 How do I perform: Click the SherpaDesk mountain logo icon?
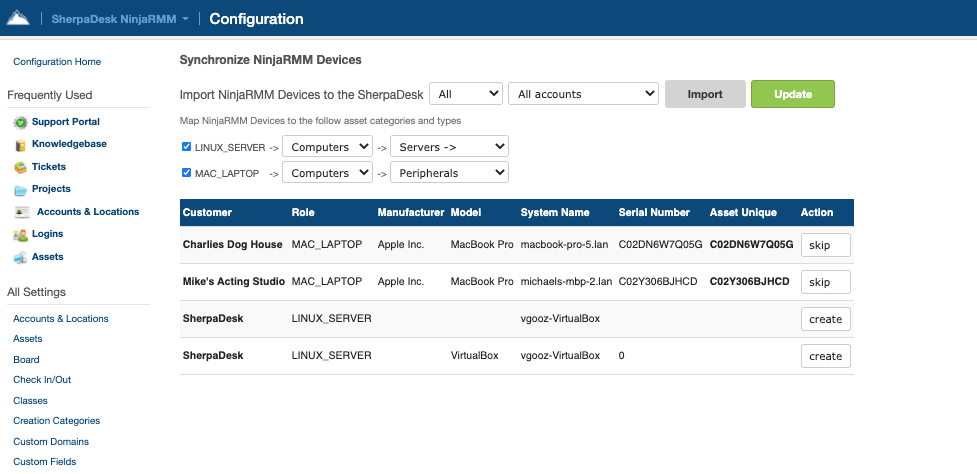click(x=19, y=18)
